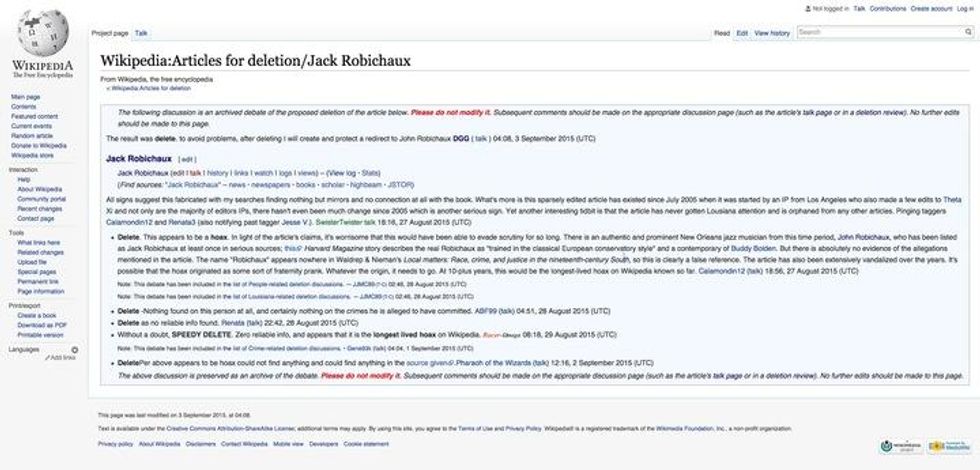Open Current events sidebar link
980x470 pixels.
(31, 126)
